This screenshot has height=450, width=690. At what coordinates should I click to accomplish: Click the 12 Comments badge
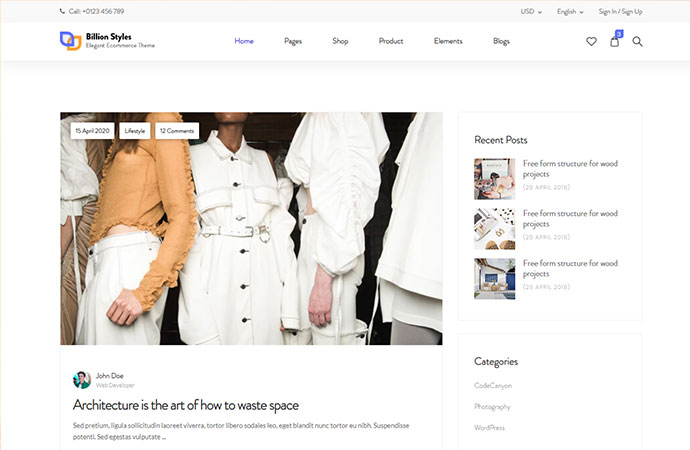pos(177,131)
